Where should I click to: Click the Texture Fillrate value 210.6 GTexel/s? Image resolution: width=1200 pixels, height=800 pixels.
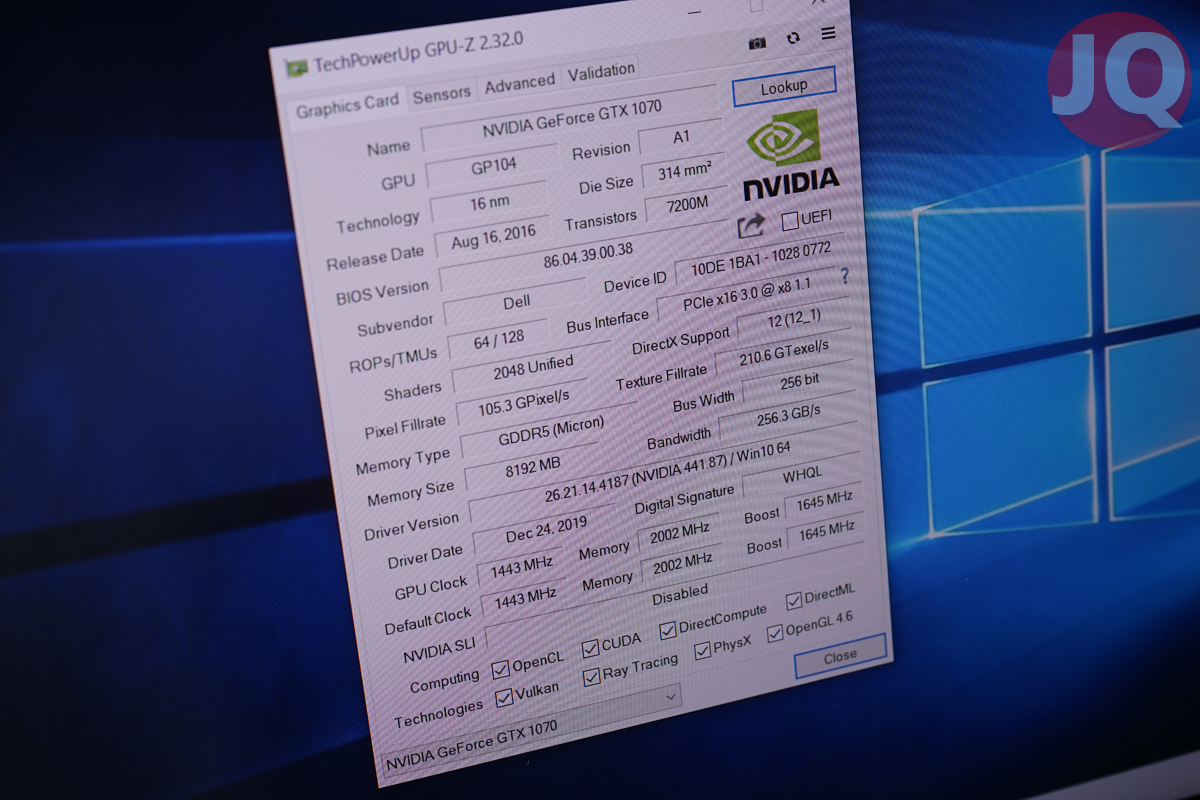[x=783, y=351]
